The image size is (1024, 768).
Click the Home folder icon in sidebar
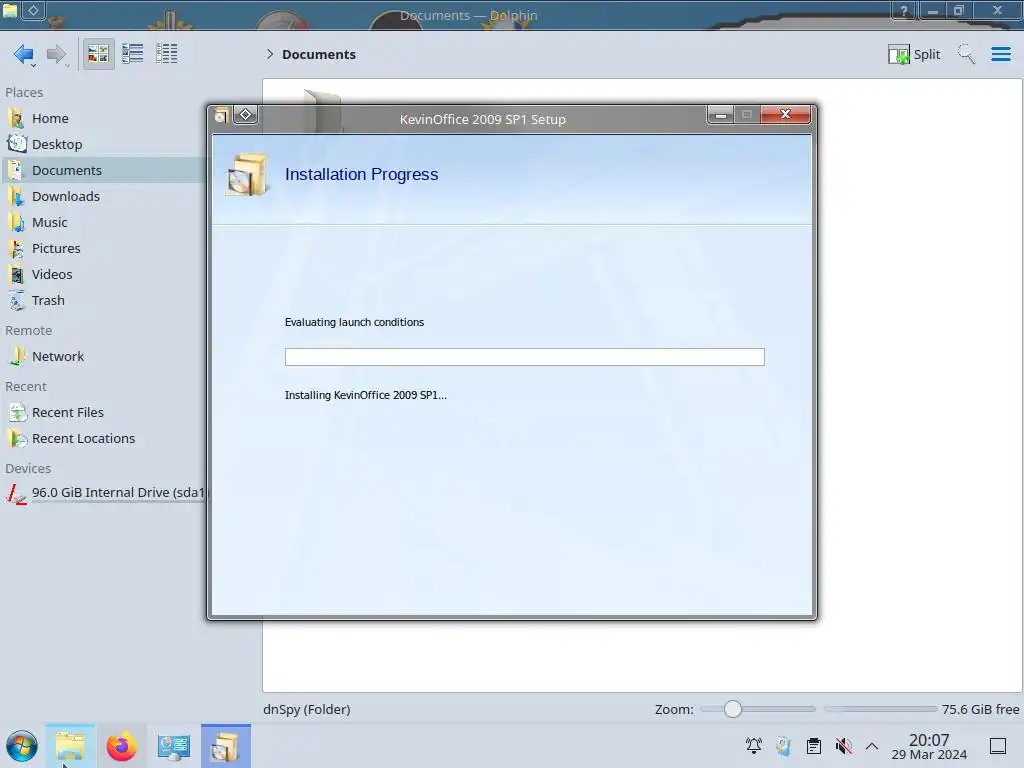pos(16,118)
